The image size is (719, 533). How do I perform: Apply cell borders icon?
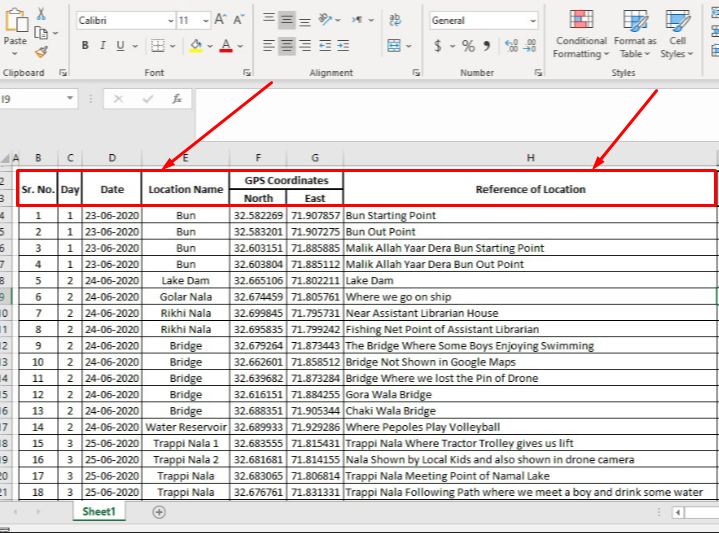tap(158, 45)
